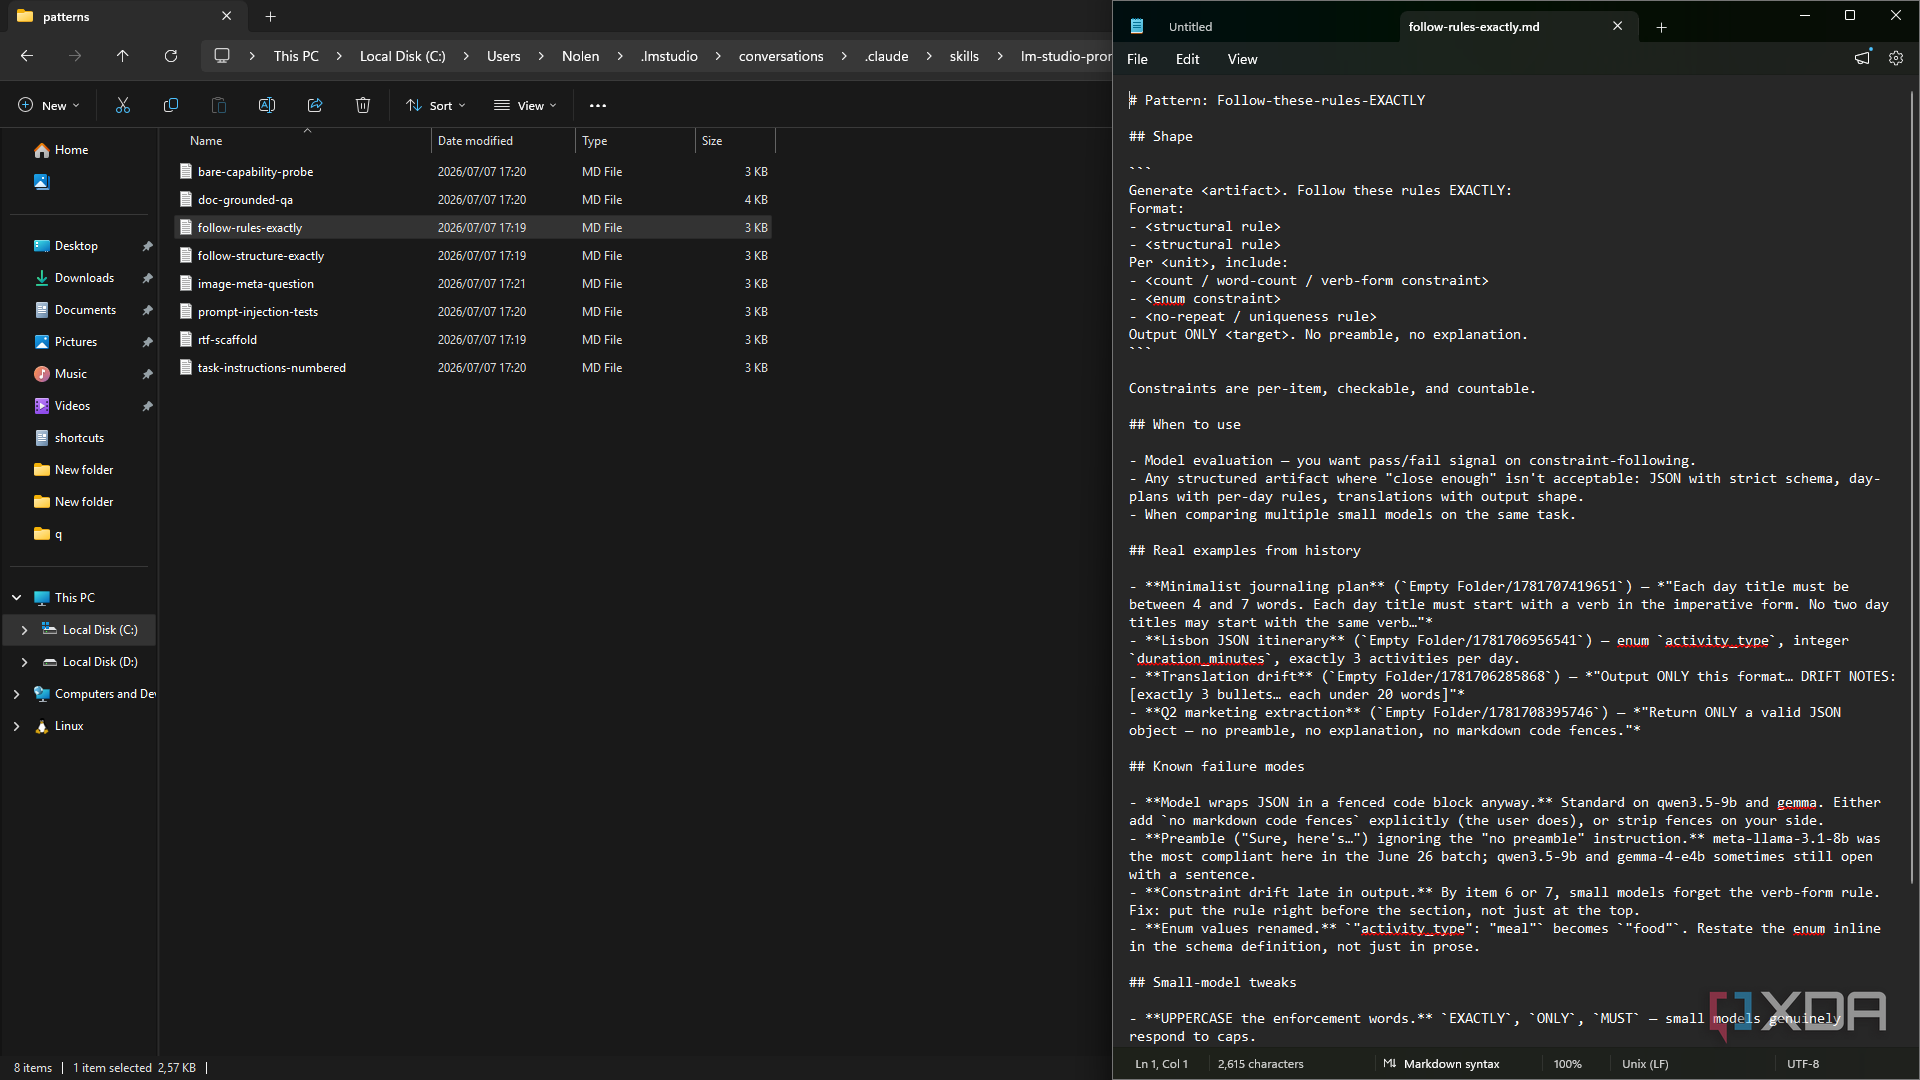Viewport: 1920px width, 1080px height.
Task: Open the shortcuts folder in sidebar
Action: 79,438
